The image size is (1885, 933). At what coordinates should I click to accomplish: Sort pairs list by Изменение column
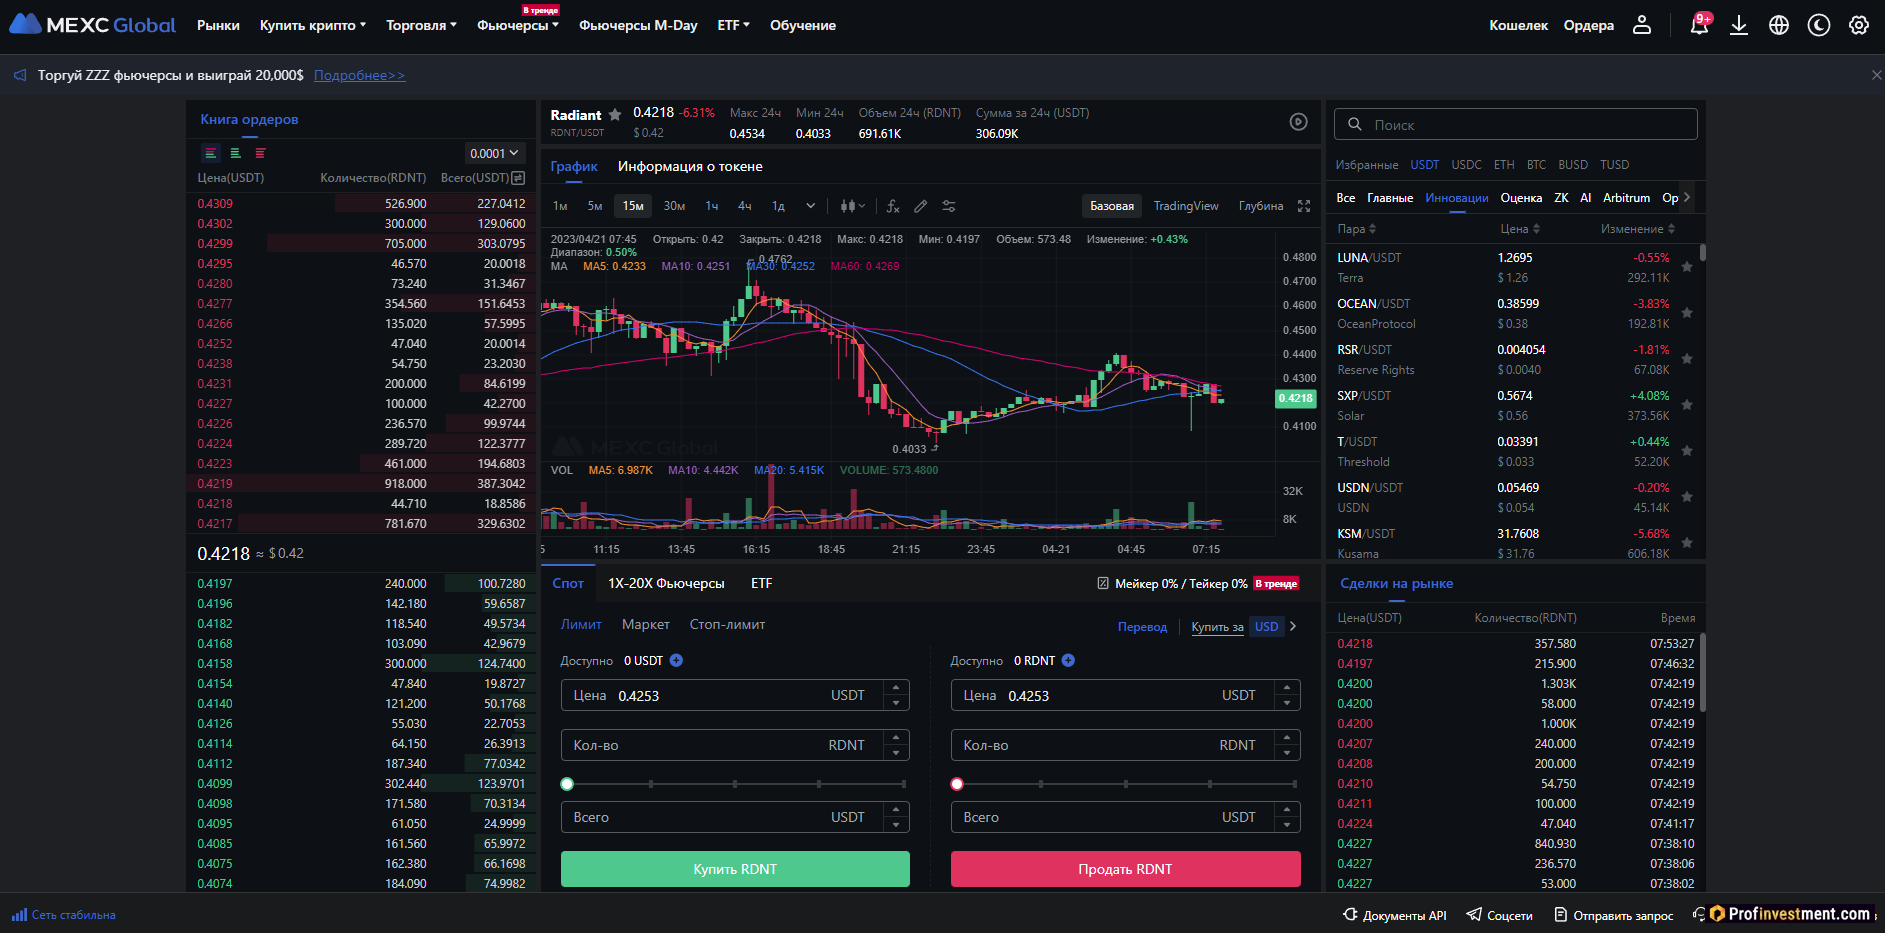tap(1638, 229)
